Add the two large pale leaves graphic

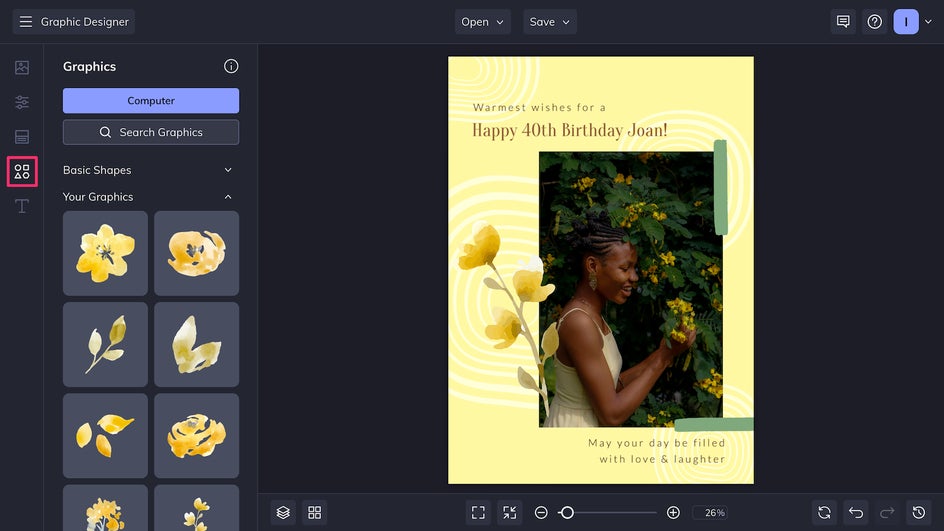196,344
